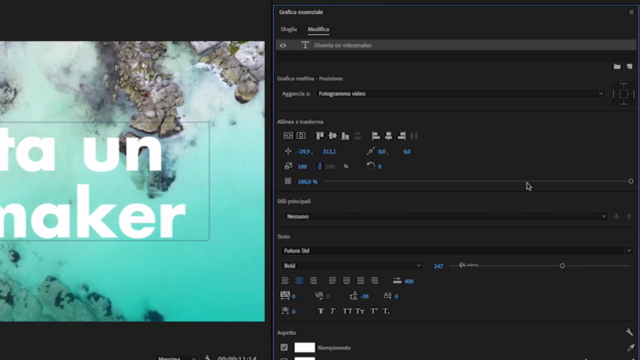Click the new layer icon
This screenshot has height=360, width=640.
[629, 66]
